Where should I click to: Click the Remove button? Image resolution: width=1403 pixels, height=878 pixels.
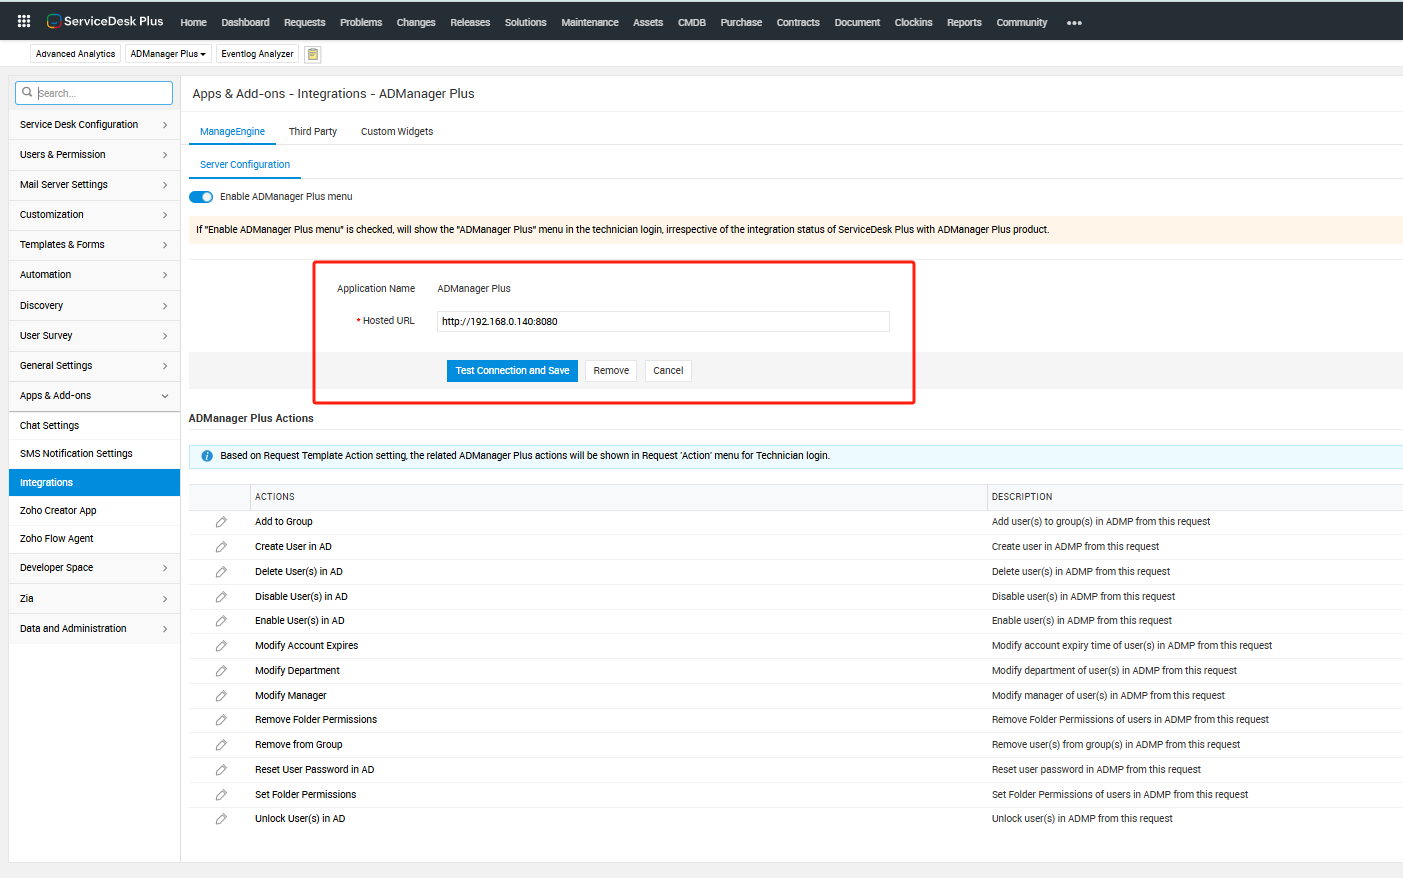(611, 371)
